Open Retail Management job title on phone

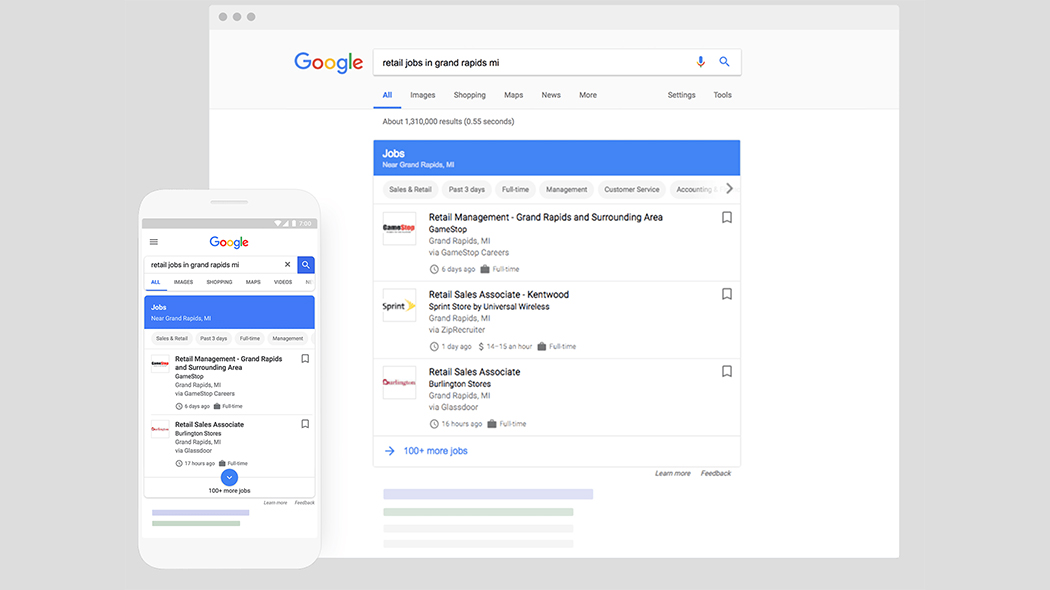(228, 363)
